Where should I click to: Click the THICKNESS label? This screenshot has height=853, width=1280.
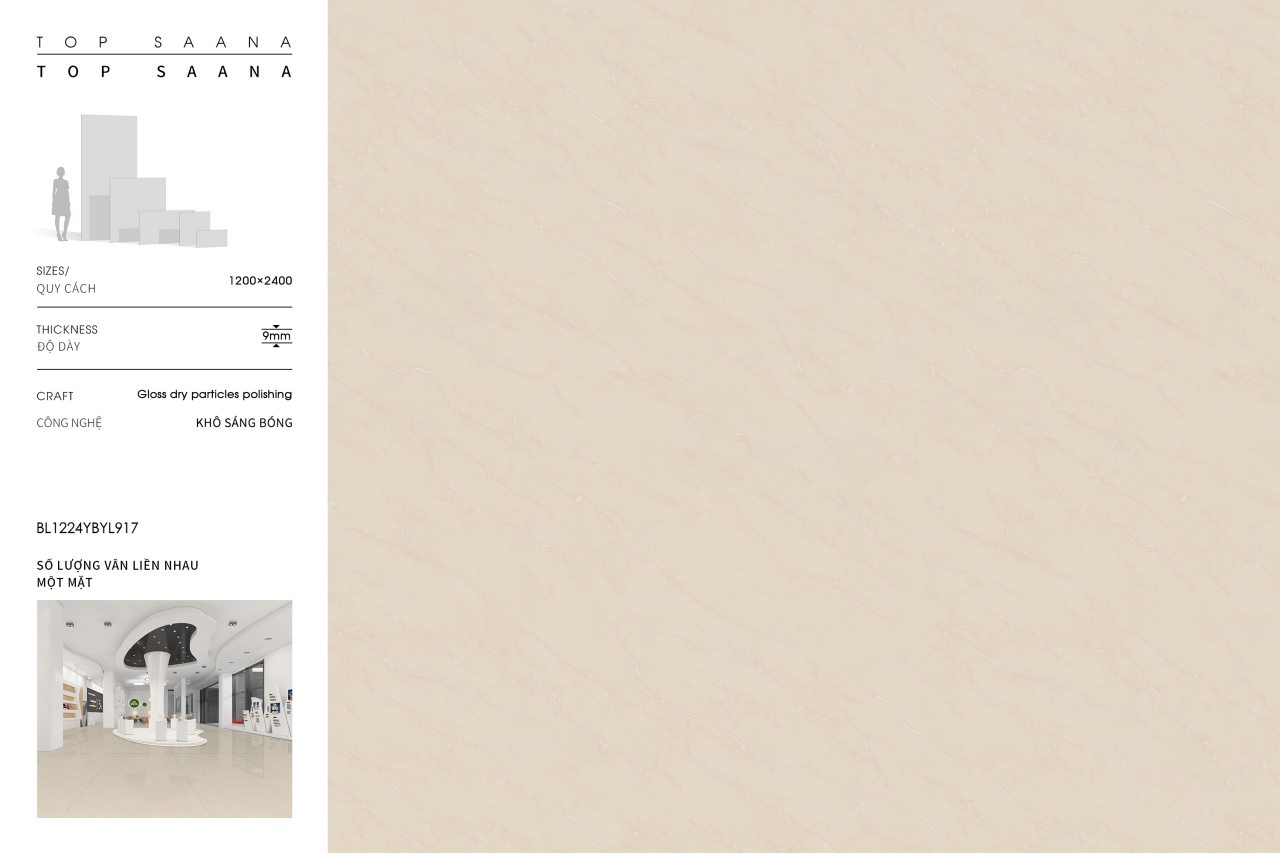(67, 330)
